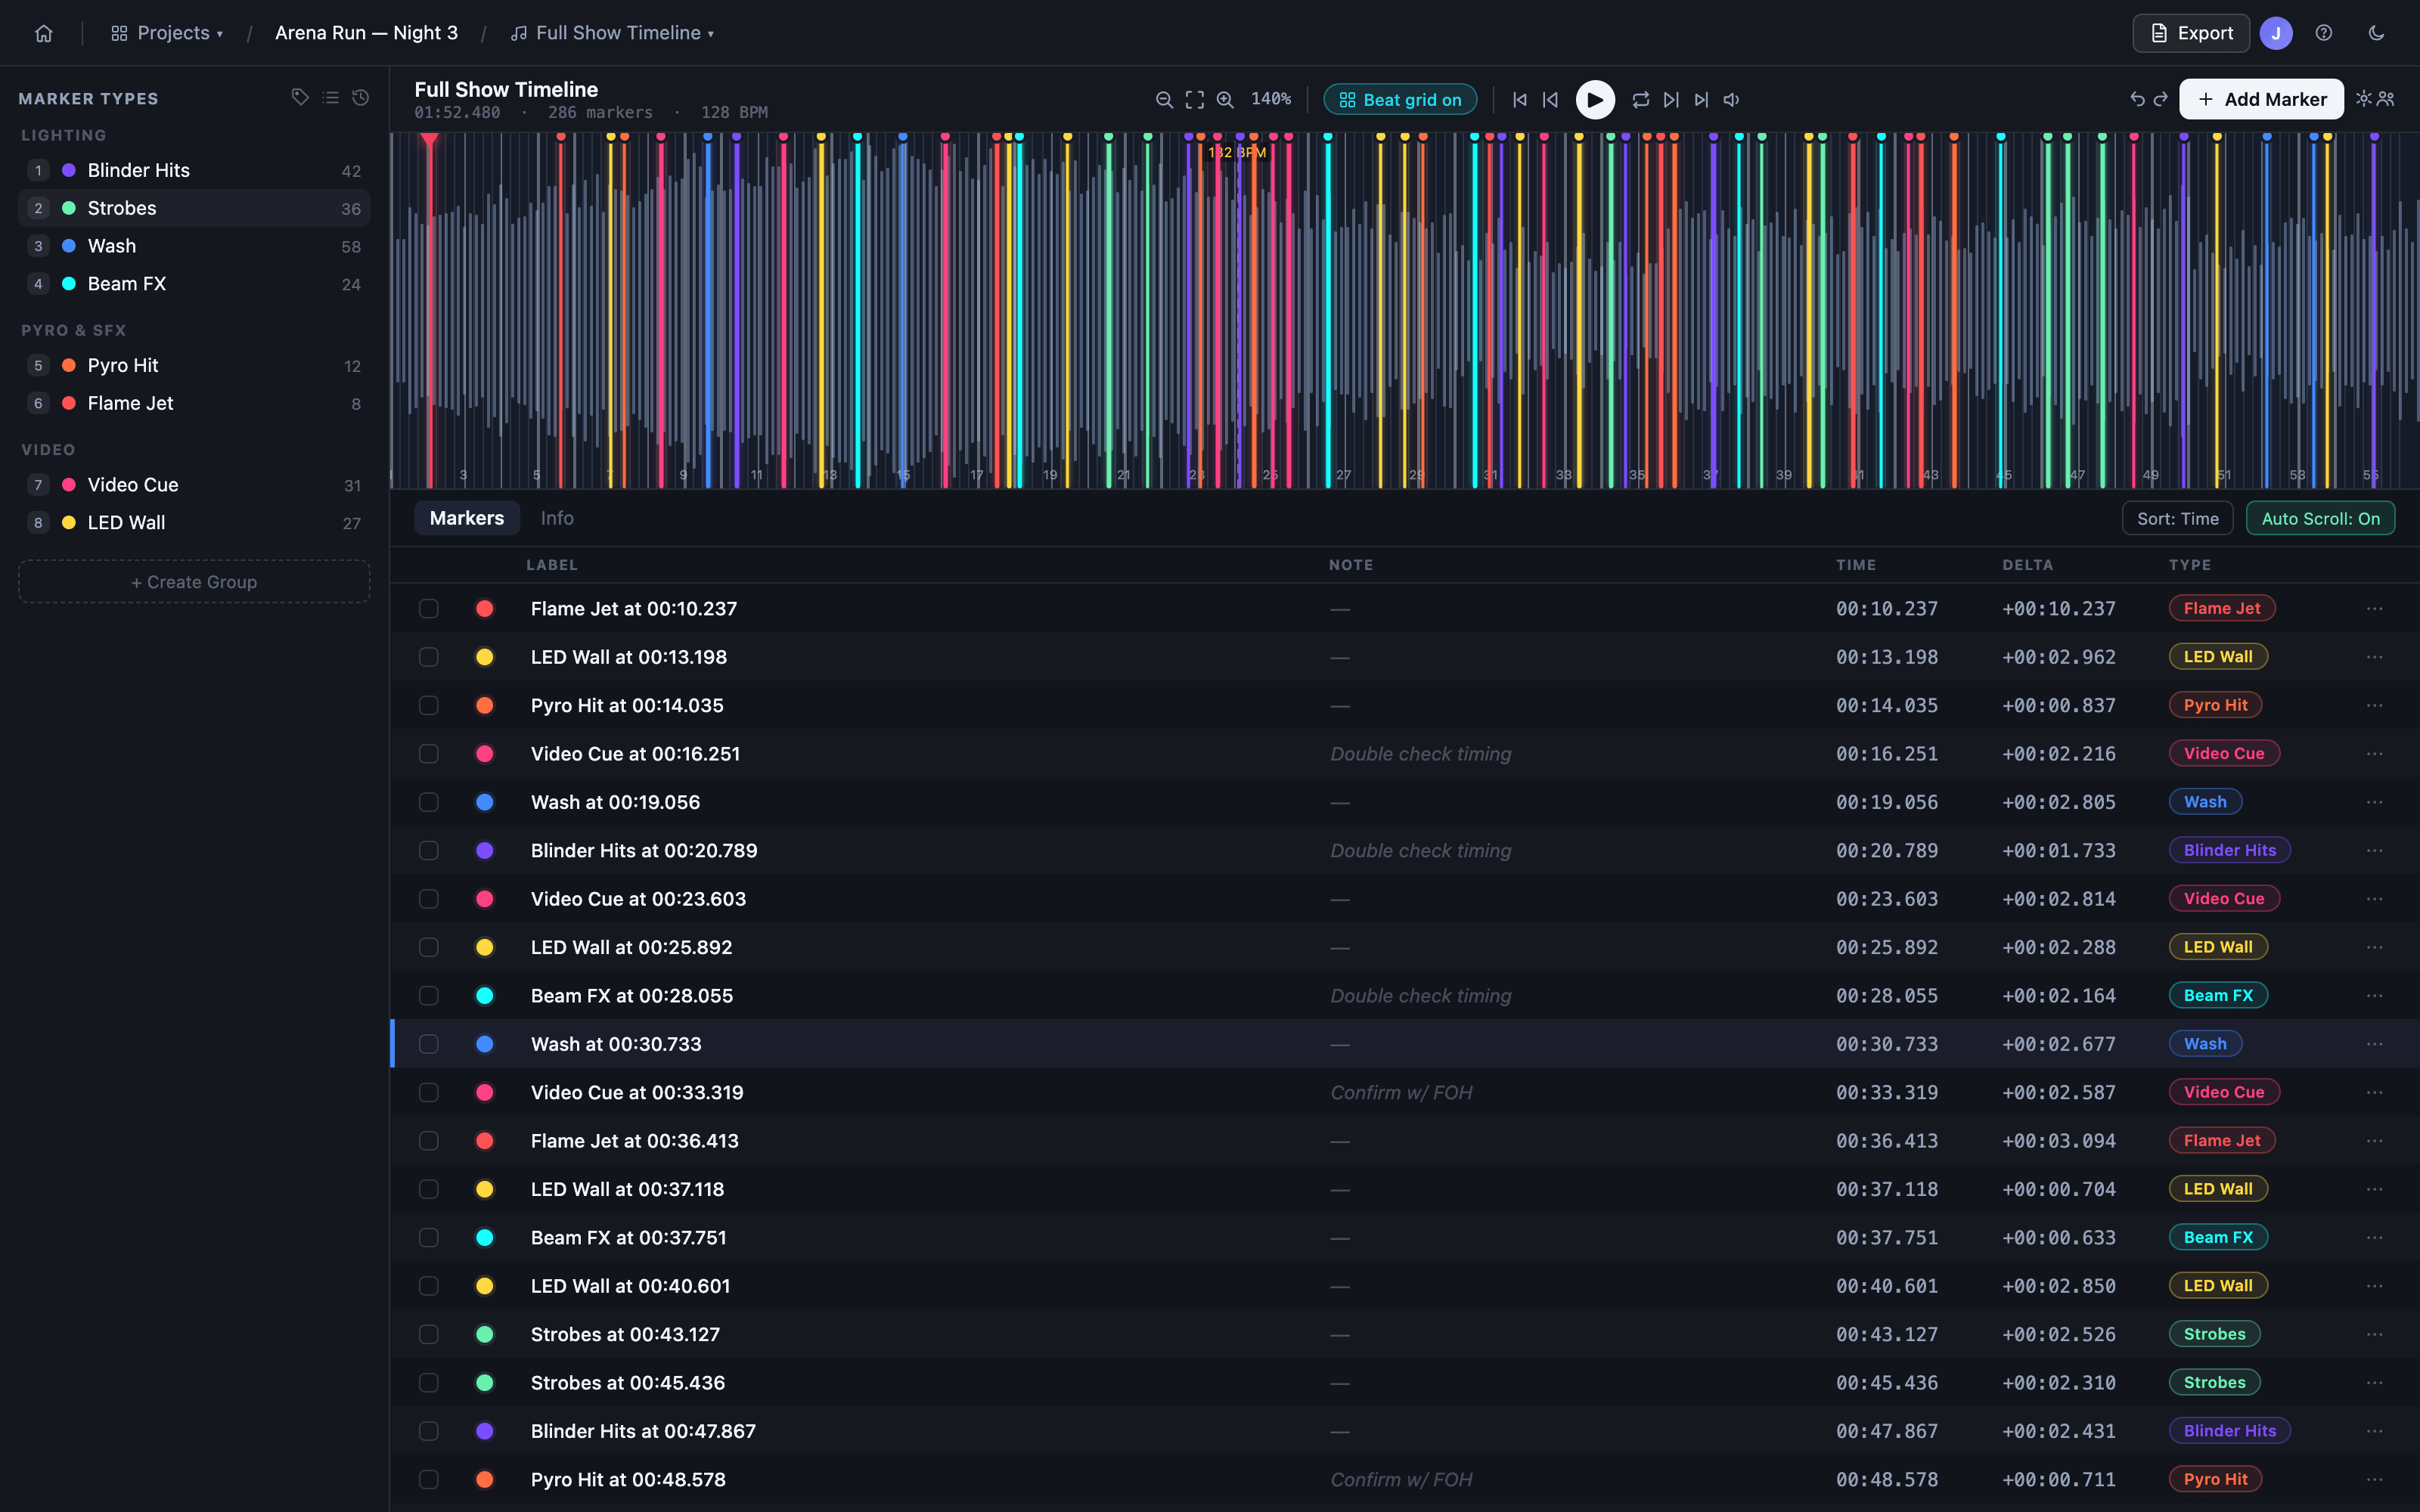
Task: Open the more options for Beam FX at 00:28.055
Action: pyautogui.click(x=2375, y=995)
